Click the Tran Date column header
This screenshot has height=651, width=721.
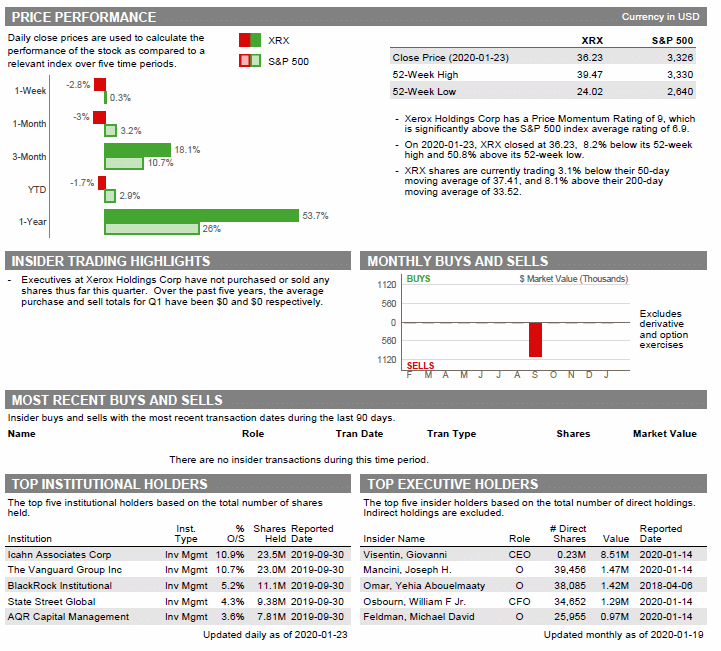click(x=359, y=434)
